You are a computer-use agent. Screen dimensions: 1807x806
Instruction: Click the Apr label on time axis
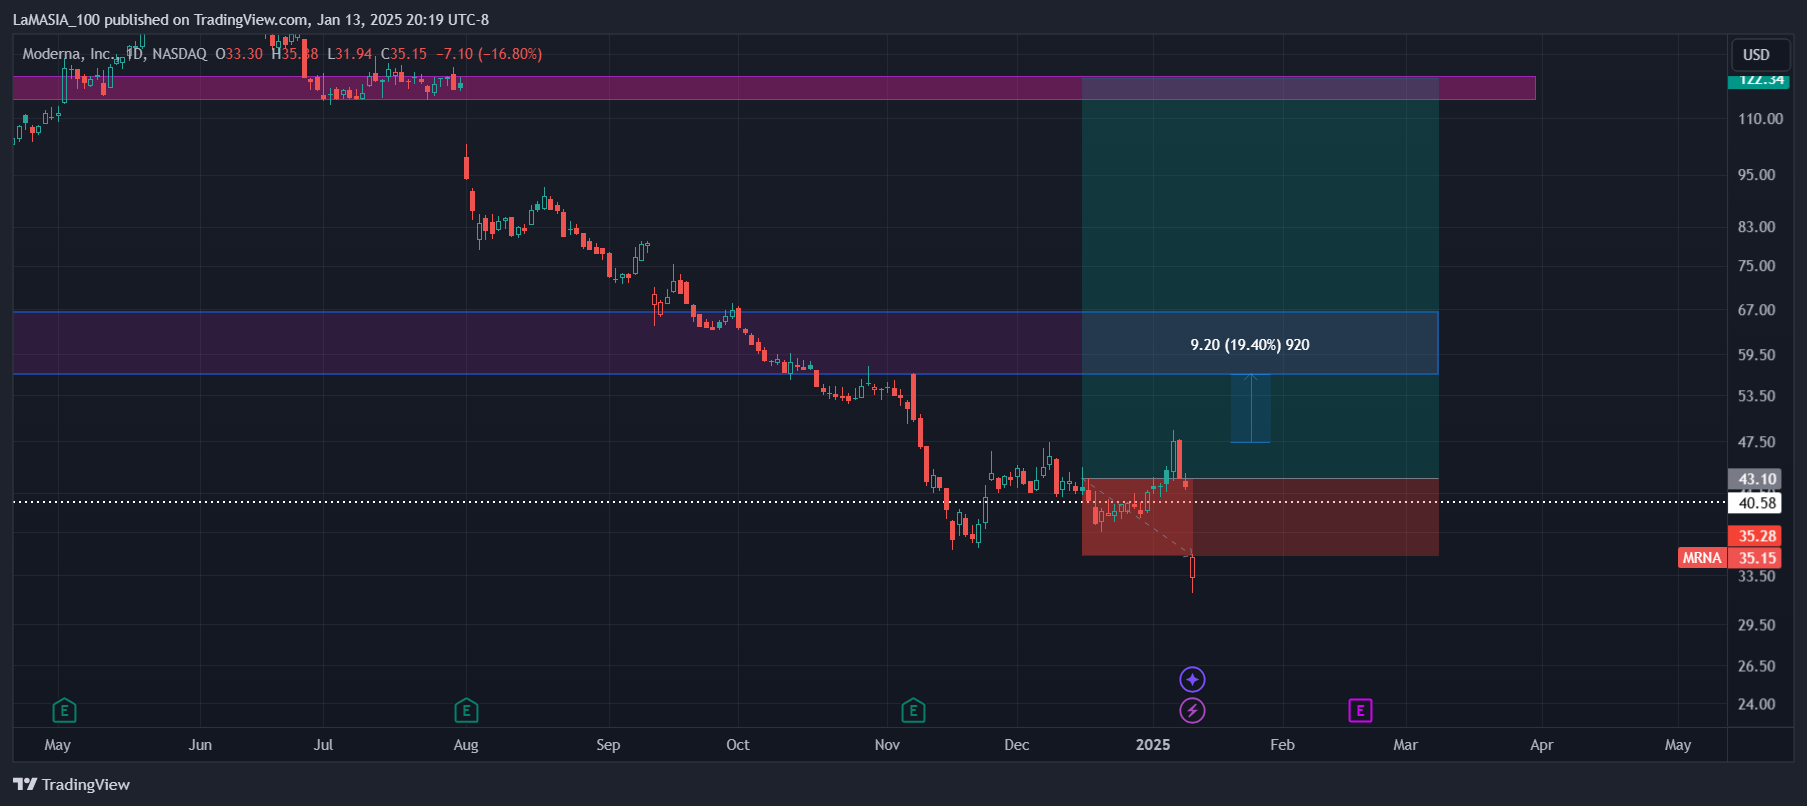pyautogui.click(x=1542, y=745)
